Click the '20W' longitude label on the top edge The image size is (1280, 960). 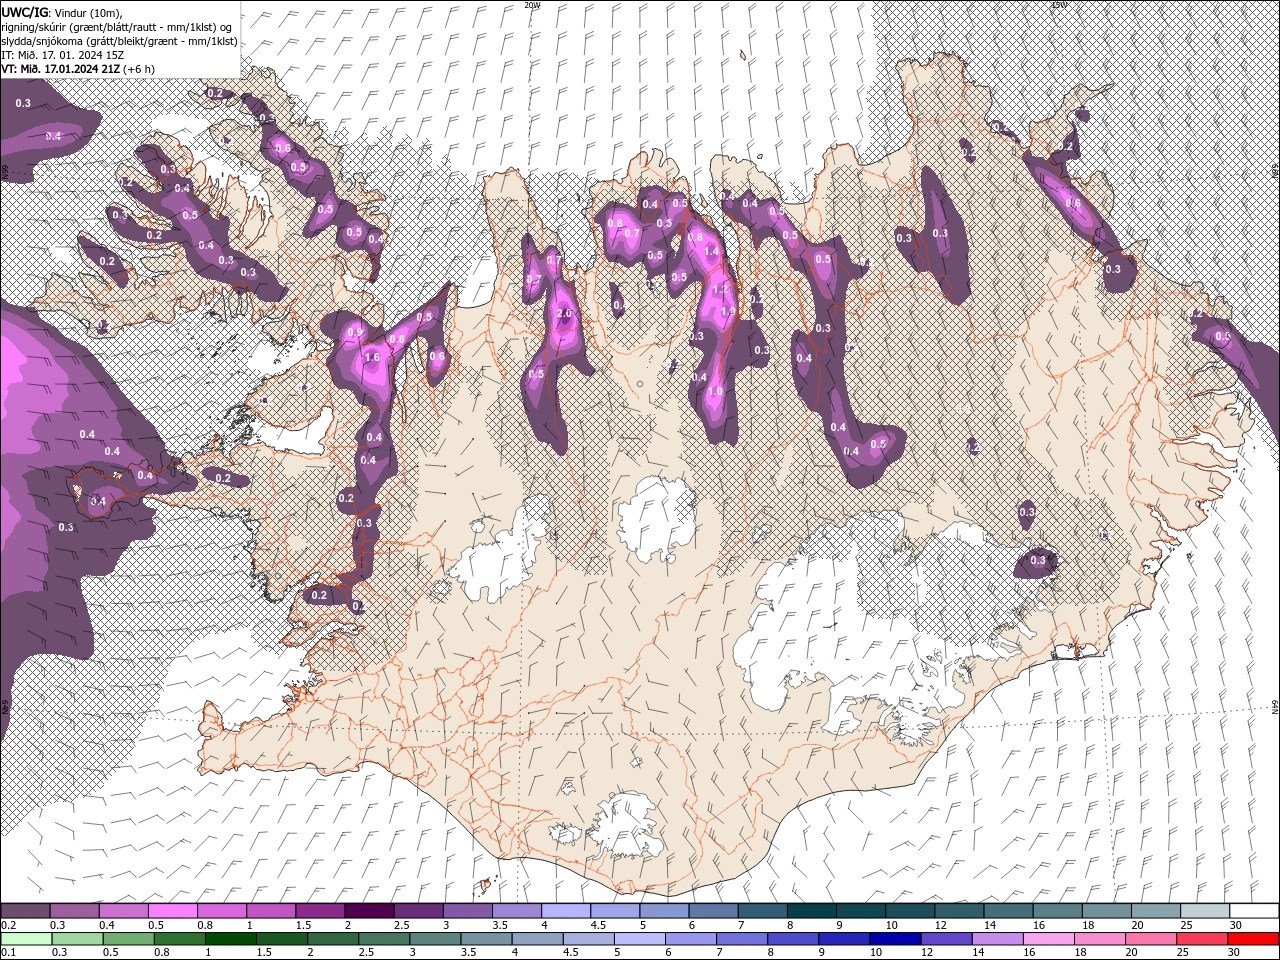pyautogui.click(x=533, y=5)
